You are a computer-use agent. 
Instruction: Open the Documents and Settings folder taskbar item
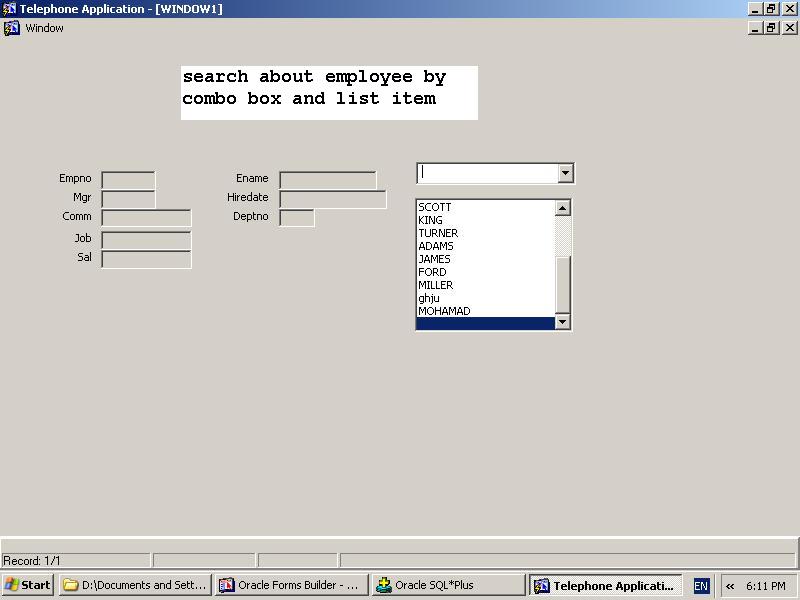point(135,585)
